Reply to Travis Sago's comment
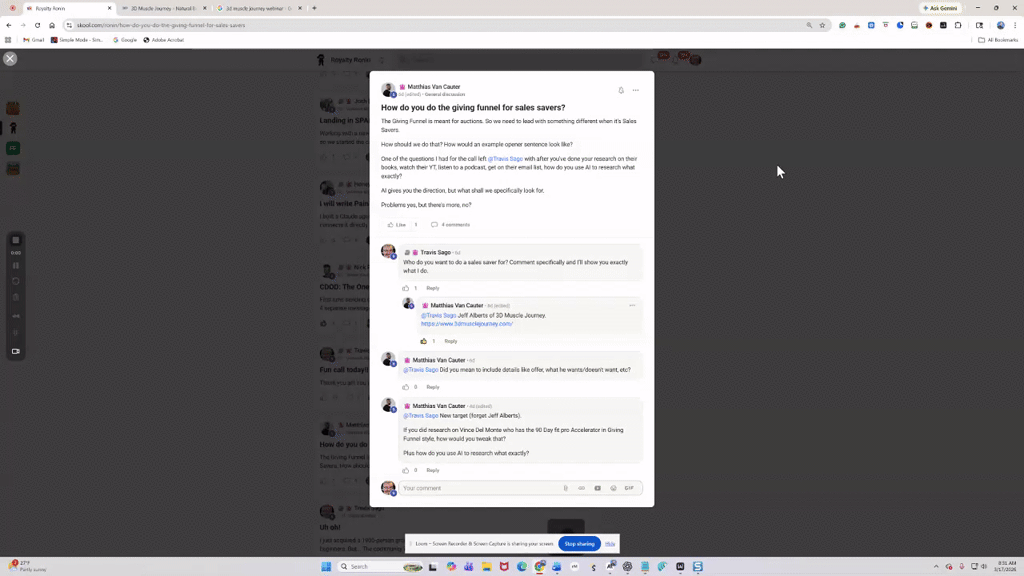This screenshot has height=576, width=1024. pos(432,288)
